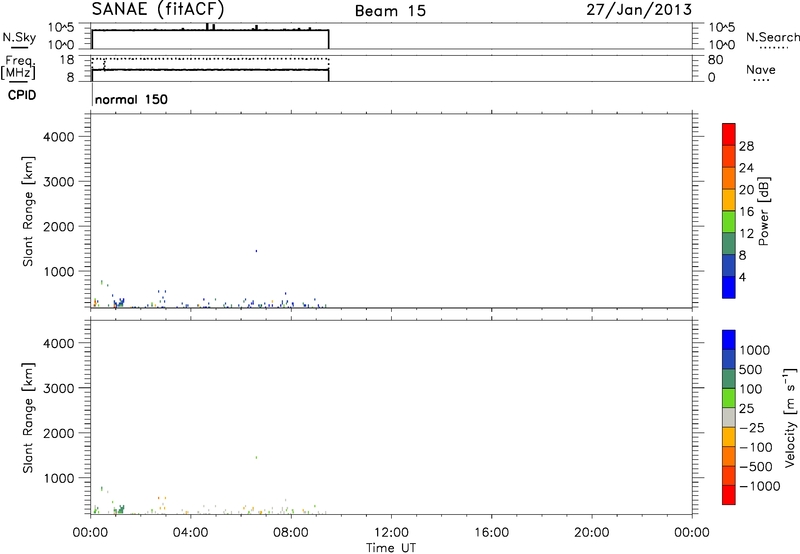
Task: Select the Beam 15 heading
Action: tap(390, 11)
